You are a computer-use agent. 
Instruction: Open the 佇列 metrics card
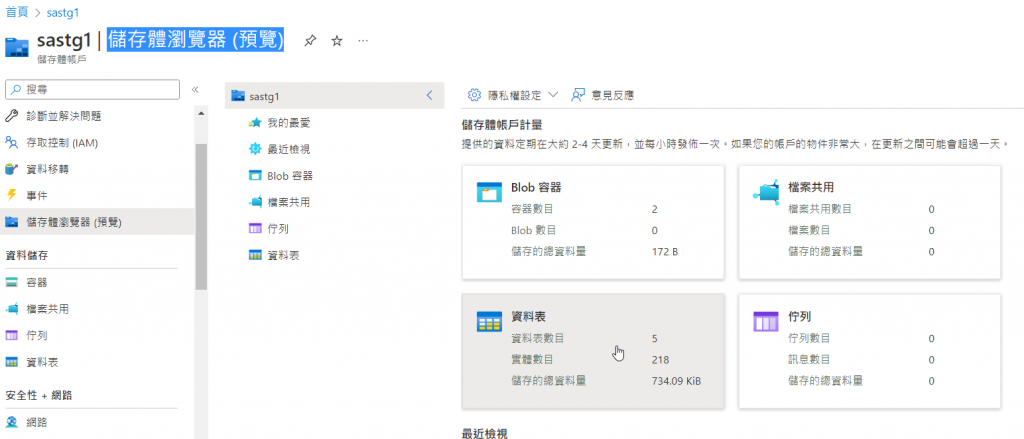870,351
